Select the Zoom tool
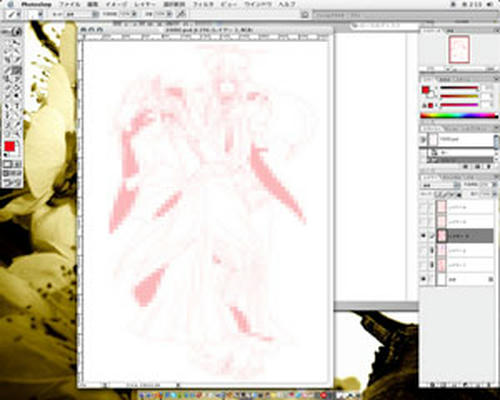 (17, 134)
